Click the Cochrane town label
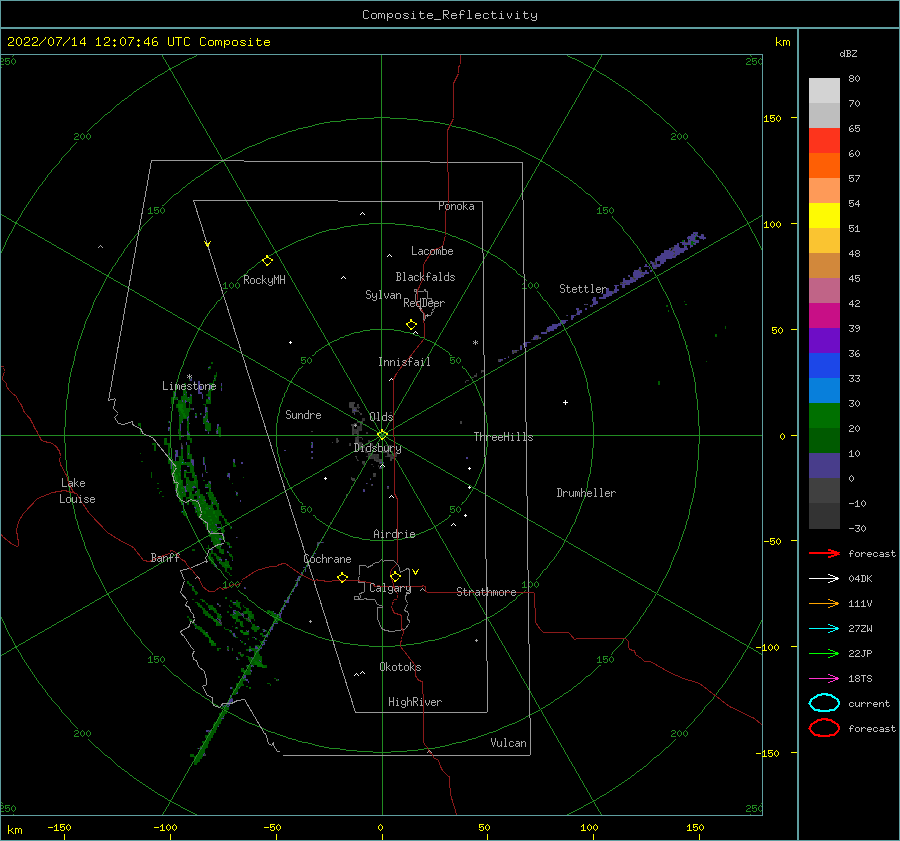 pyautogui.click(x=327, y=559)
